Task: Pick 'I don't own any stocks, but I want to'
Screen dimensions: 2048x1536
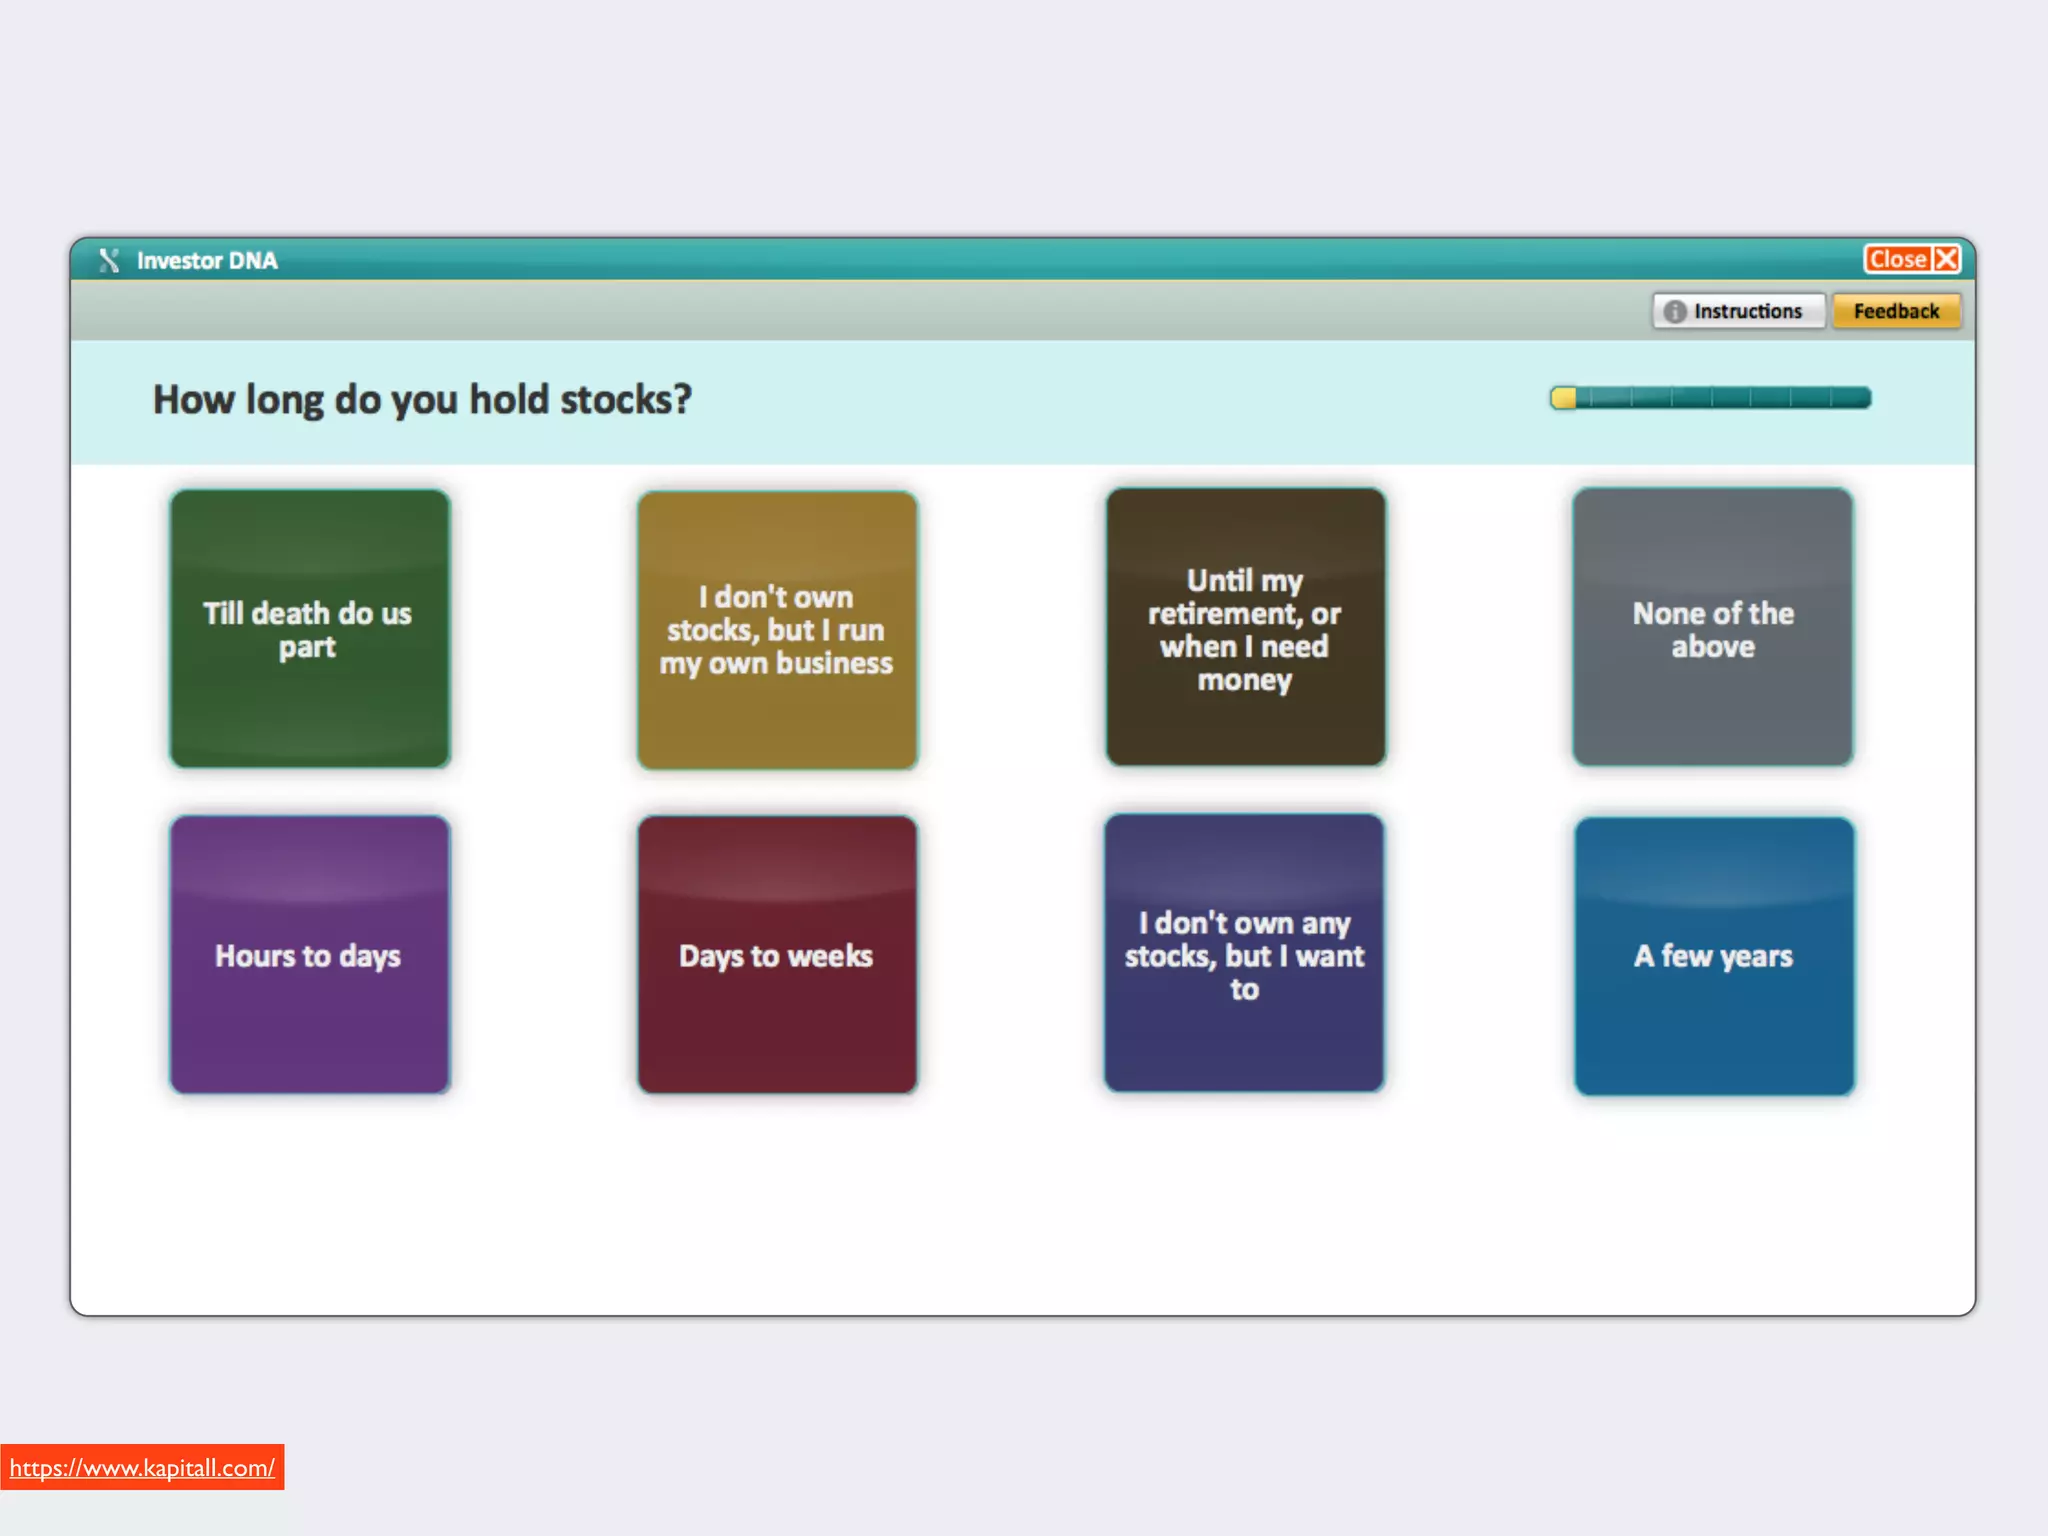Action: click(1244, 953)
